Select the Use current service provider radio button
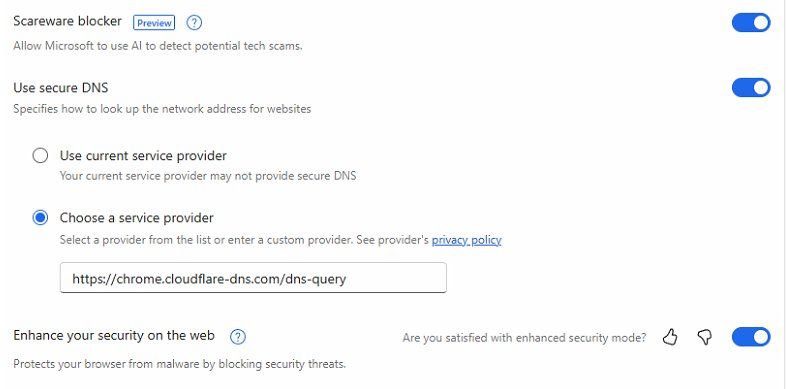This screenshot has width=786, height=389. pyautogui.click(x=40, y=155)
